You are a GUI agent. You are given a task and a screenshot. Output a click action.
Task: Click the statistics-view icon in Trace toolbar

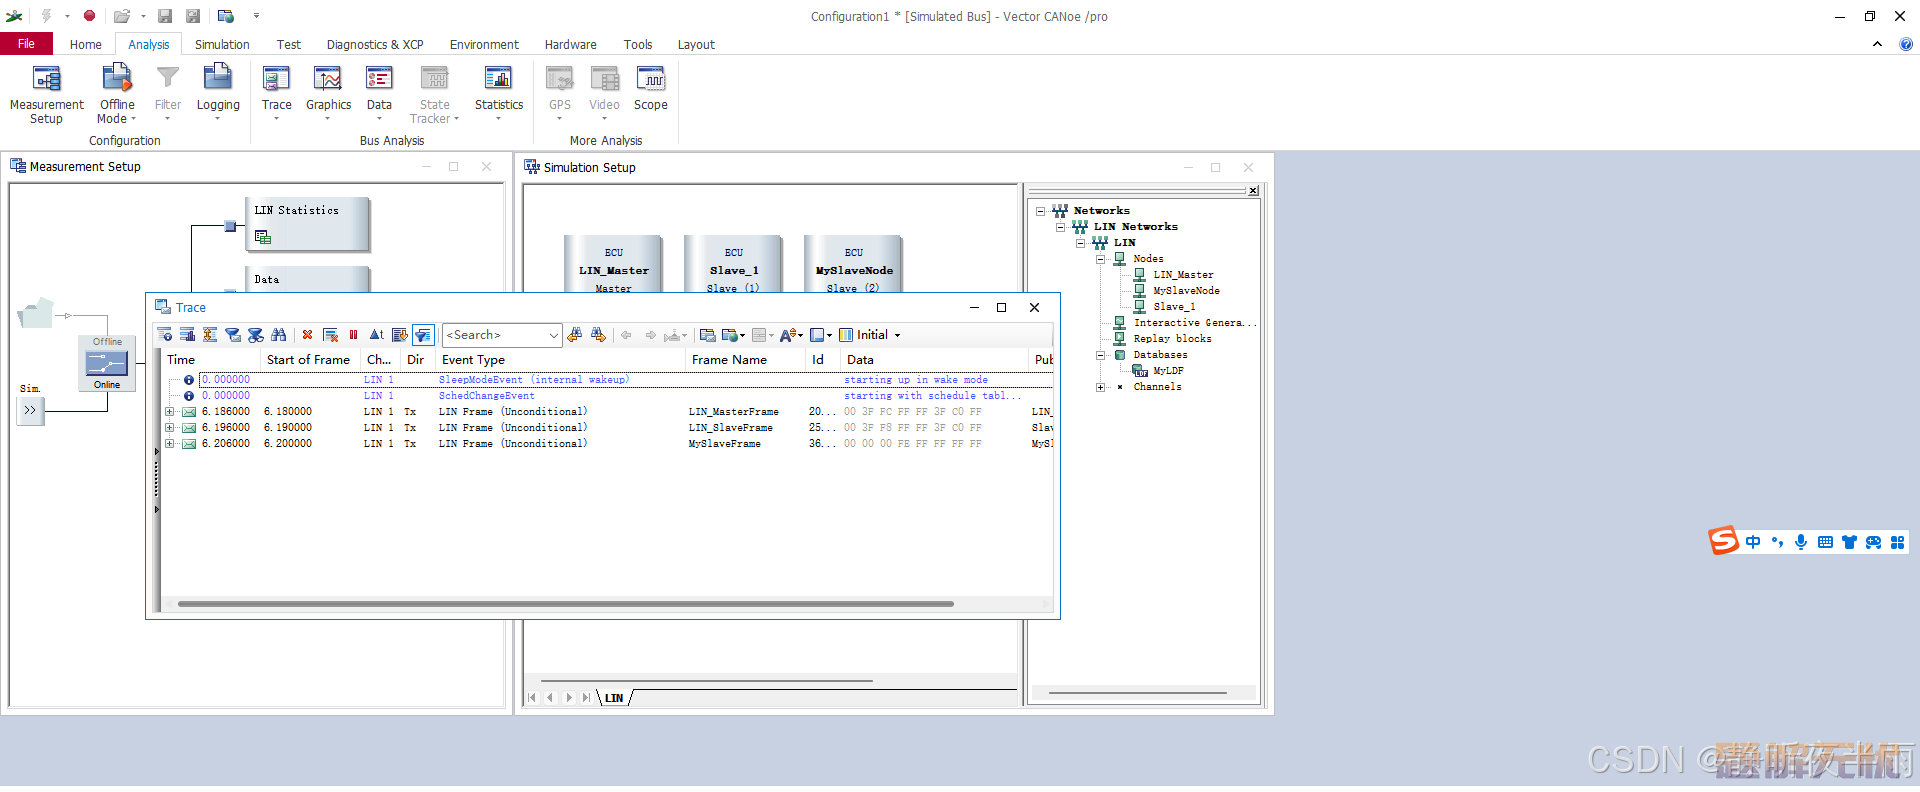pos(187,335)
